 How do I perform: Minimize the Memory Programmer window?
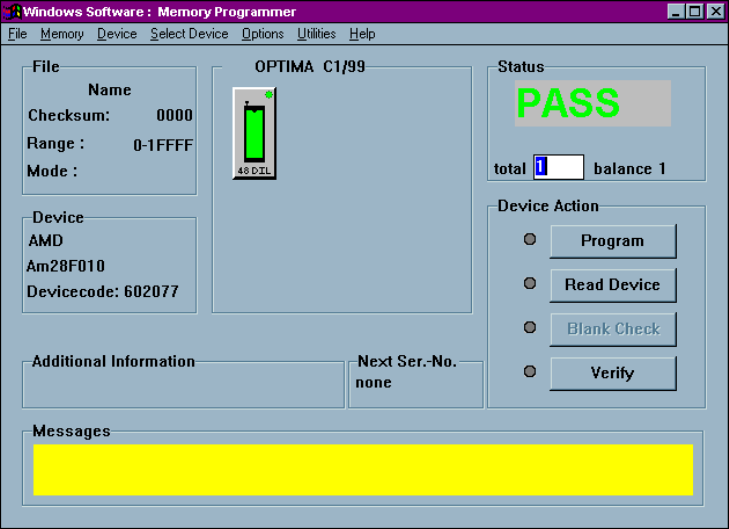(x=676, y=12)
